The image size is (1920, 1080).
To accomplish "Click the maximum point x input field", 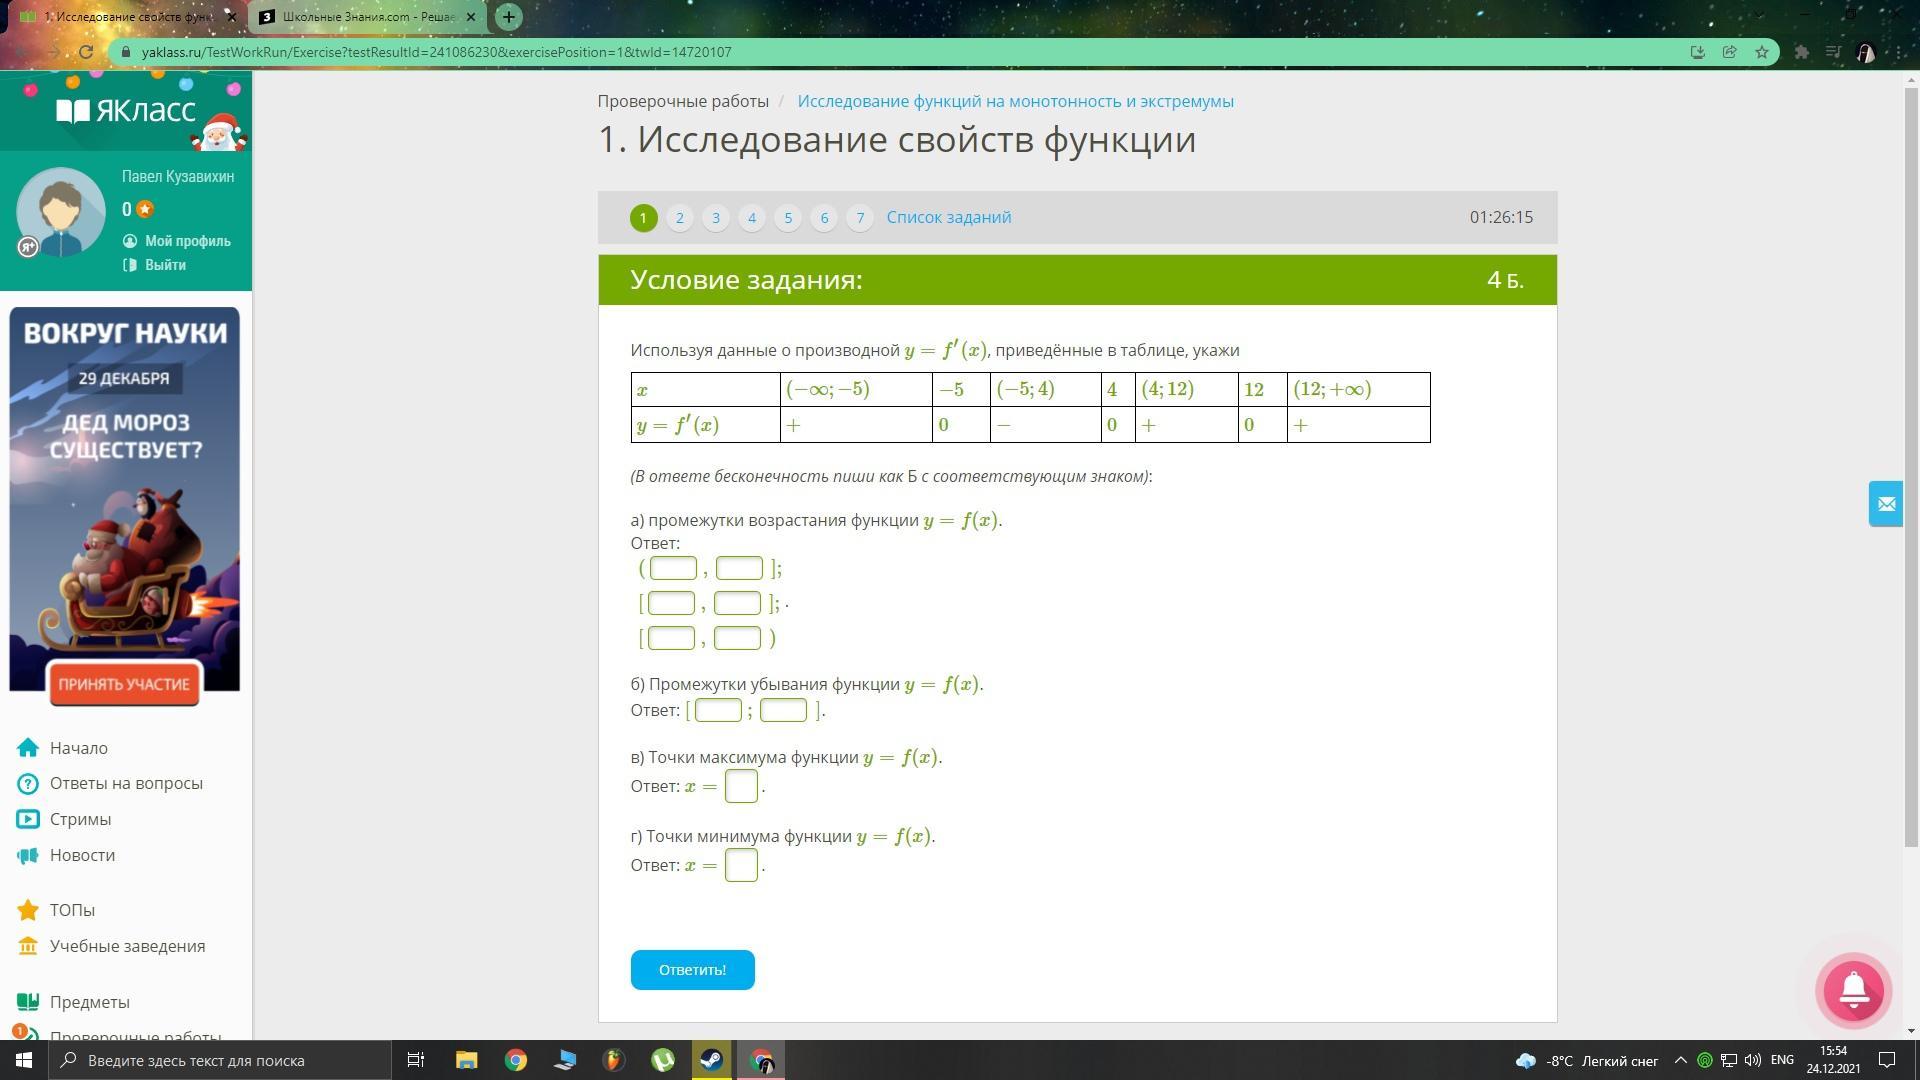I will [x=741, y=786].
